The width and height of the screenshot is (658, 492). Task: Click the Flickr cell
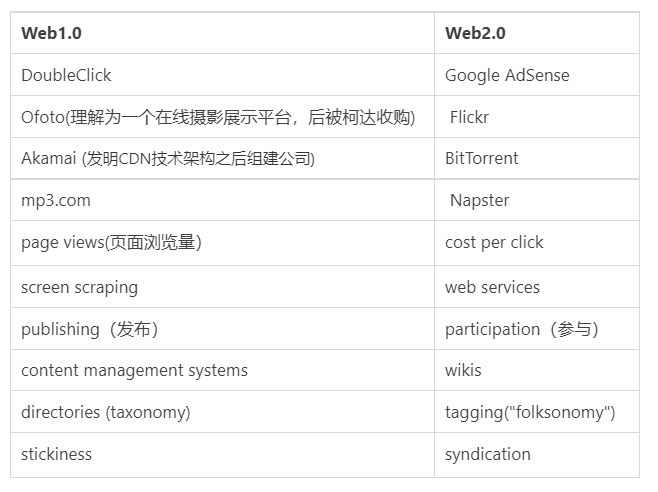[x=469, y=117]
